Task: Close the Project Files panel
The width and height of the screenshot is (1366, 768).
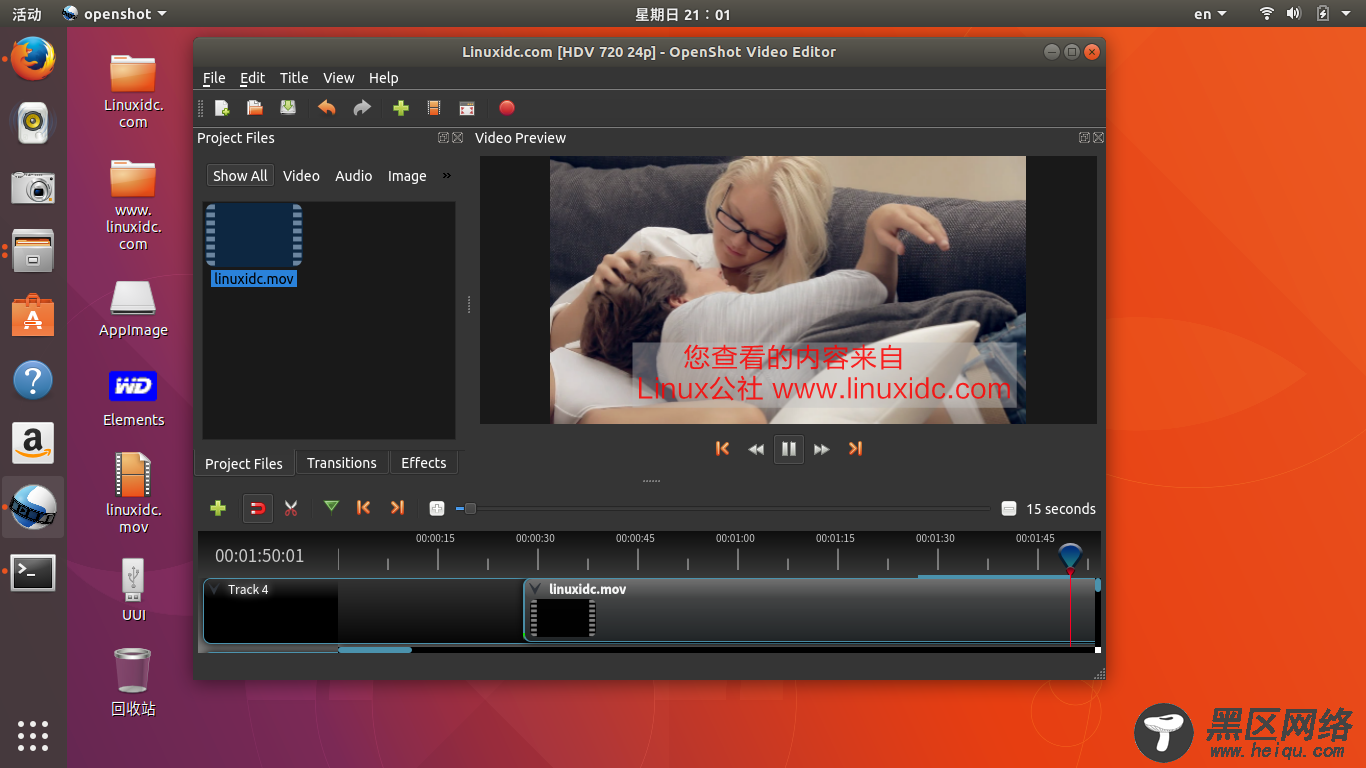Action: point(458,138)
